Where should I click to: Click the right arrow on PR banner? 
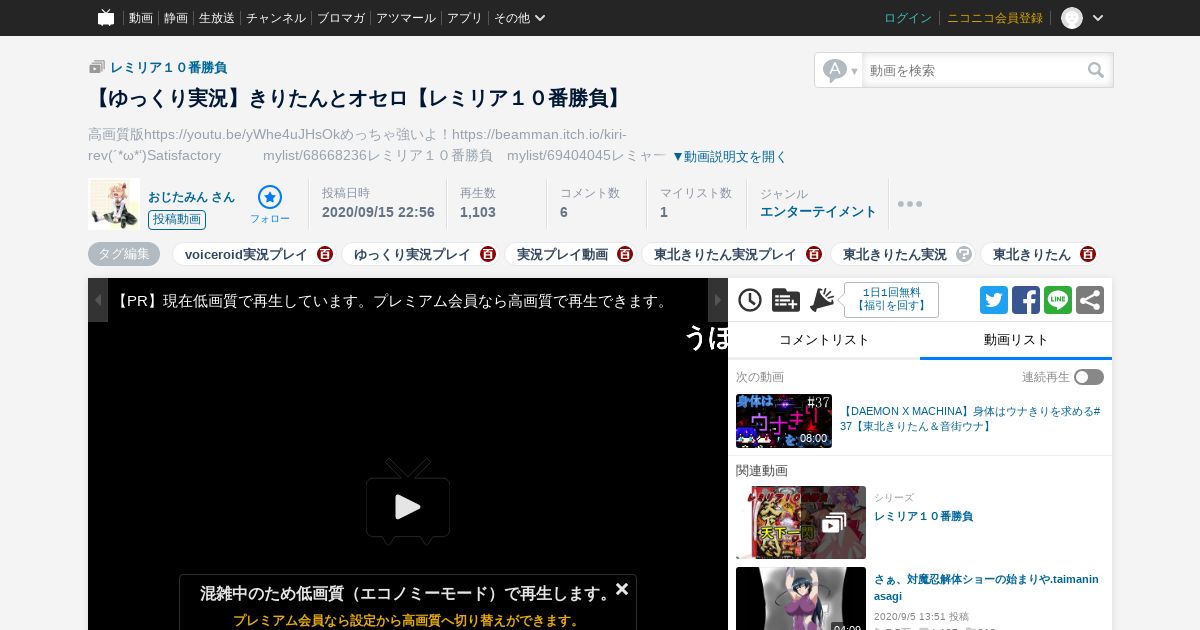[x=718, y=300]
